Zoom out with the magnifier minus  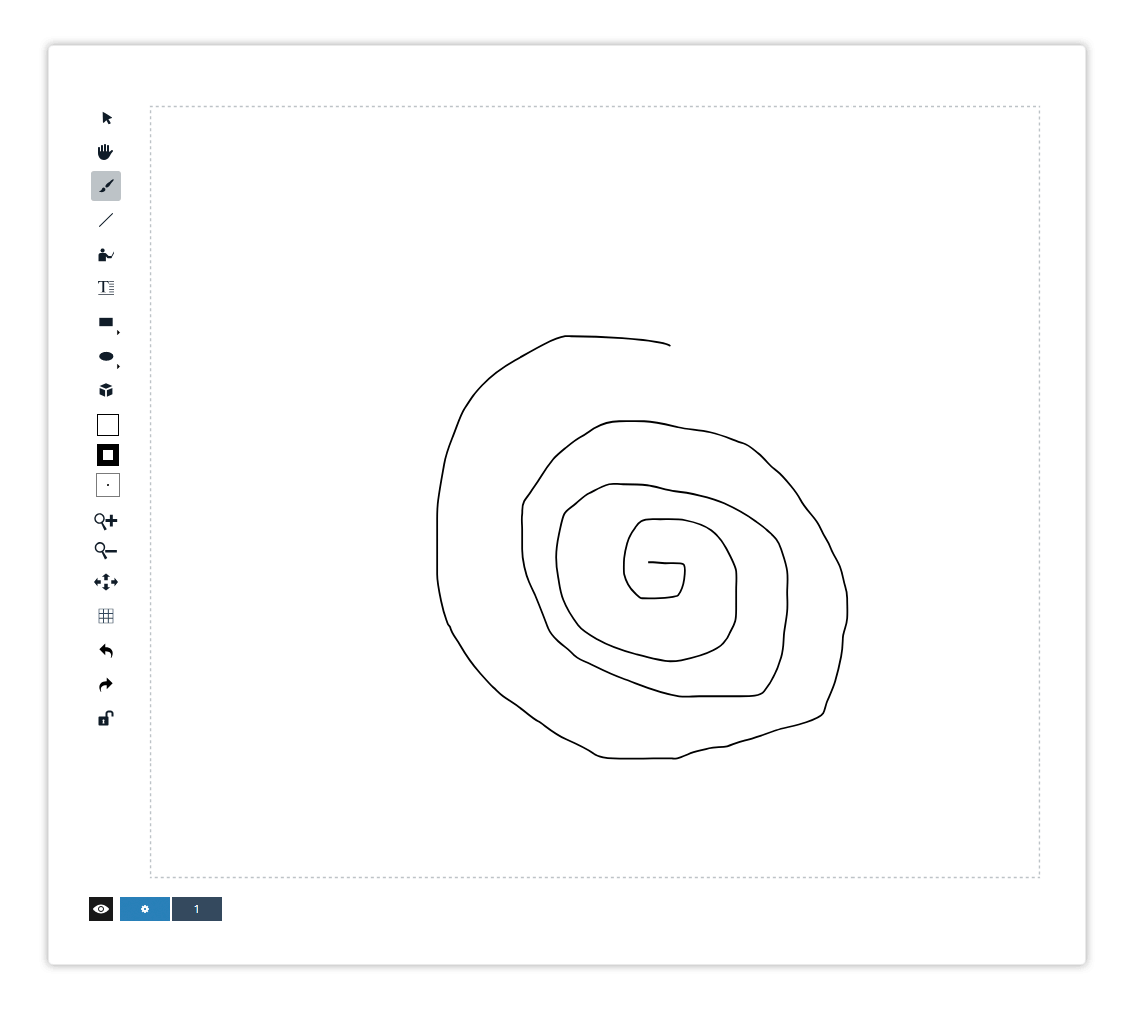pos(106,551)
